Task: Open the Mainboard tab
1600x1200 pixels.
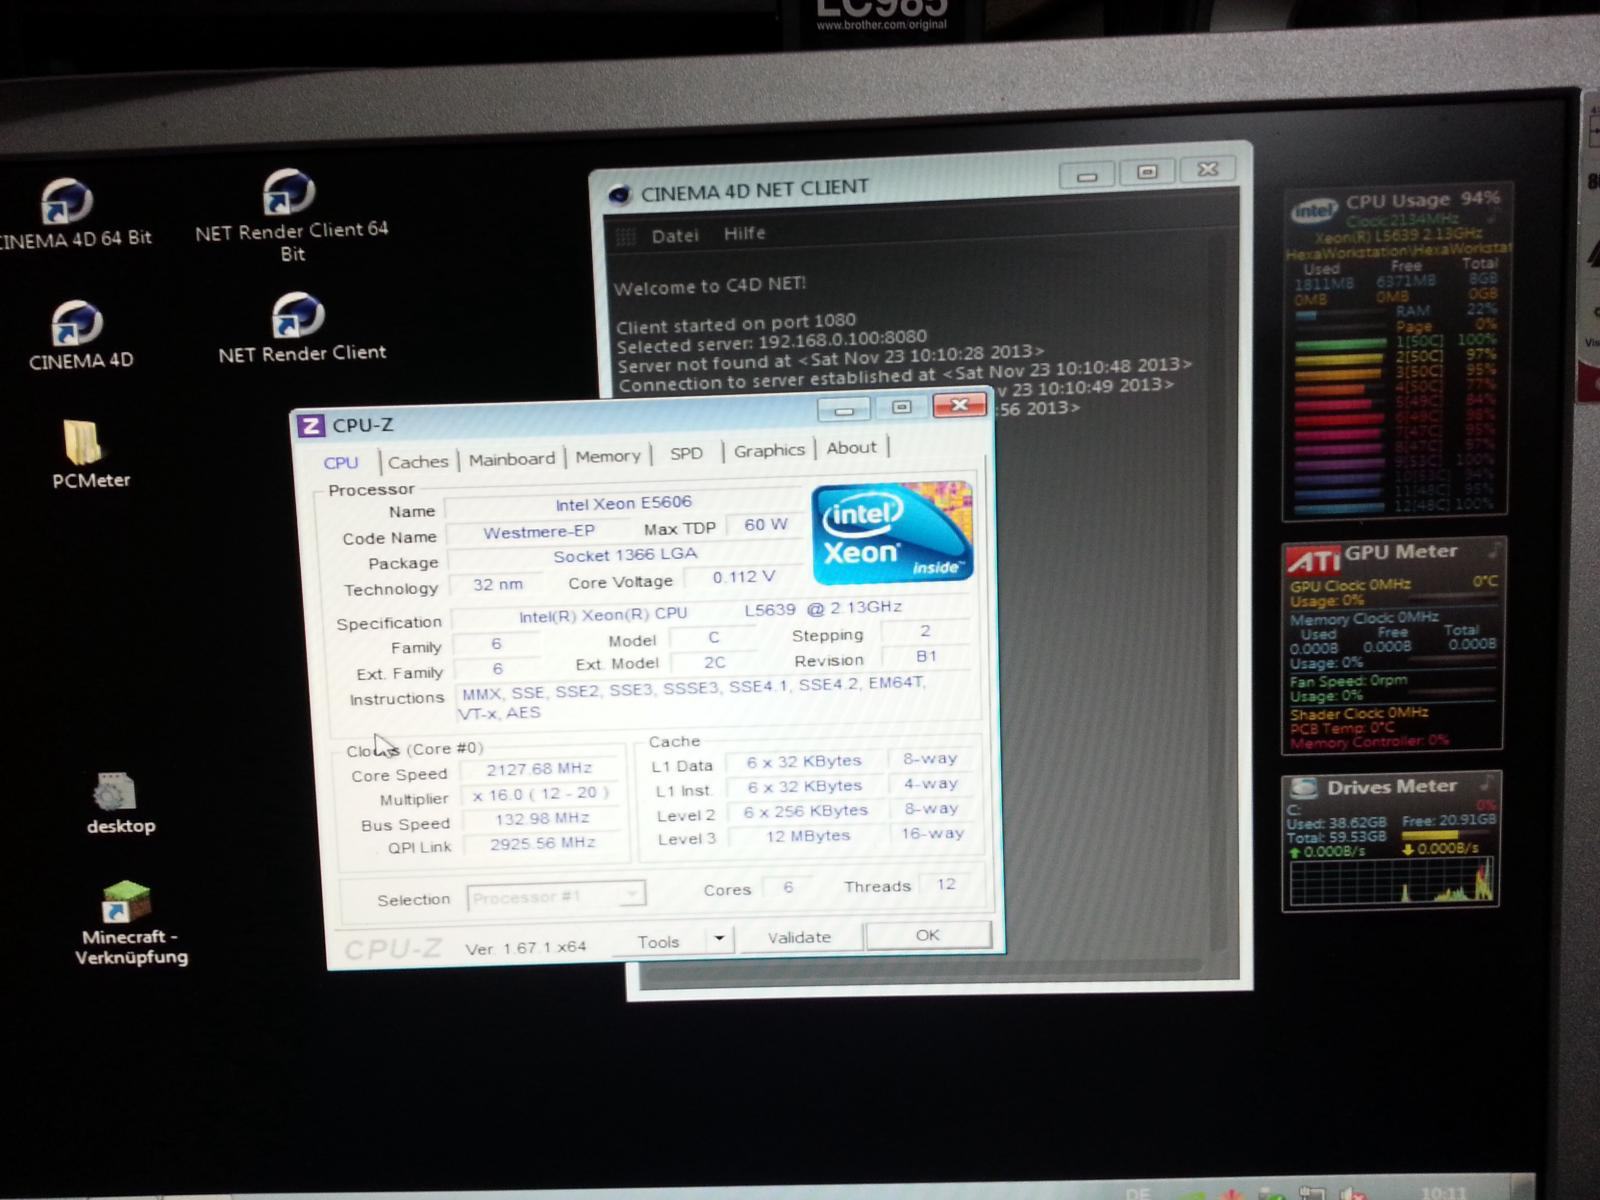Action: click(512, 459)
